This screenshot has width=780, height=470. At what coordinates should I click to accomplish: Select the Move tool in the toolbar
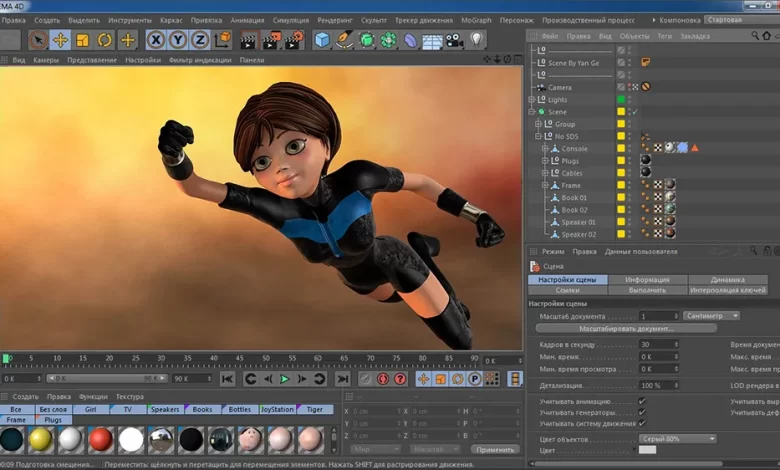(60, 40)
